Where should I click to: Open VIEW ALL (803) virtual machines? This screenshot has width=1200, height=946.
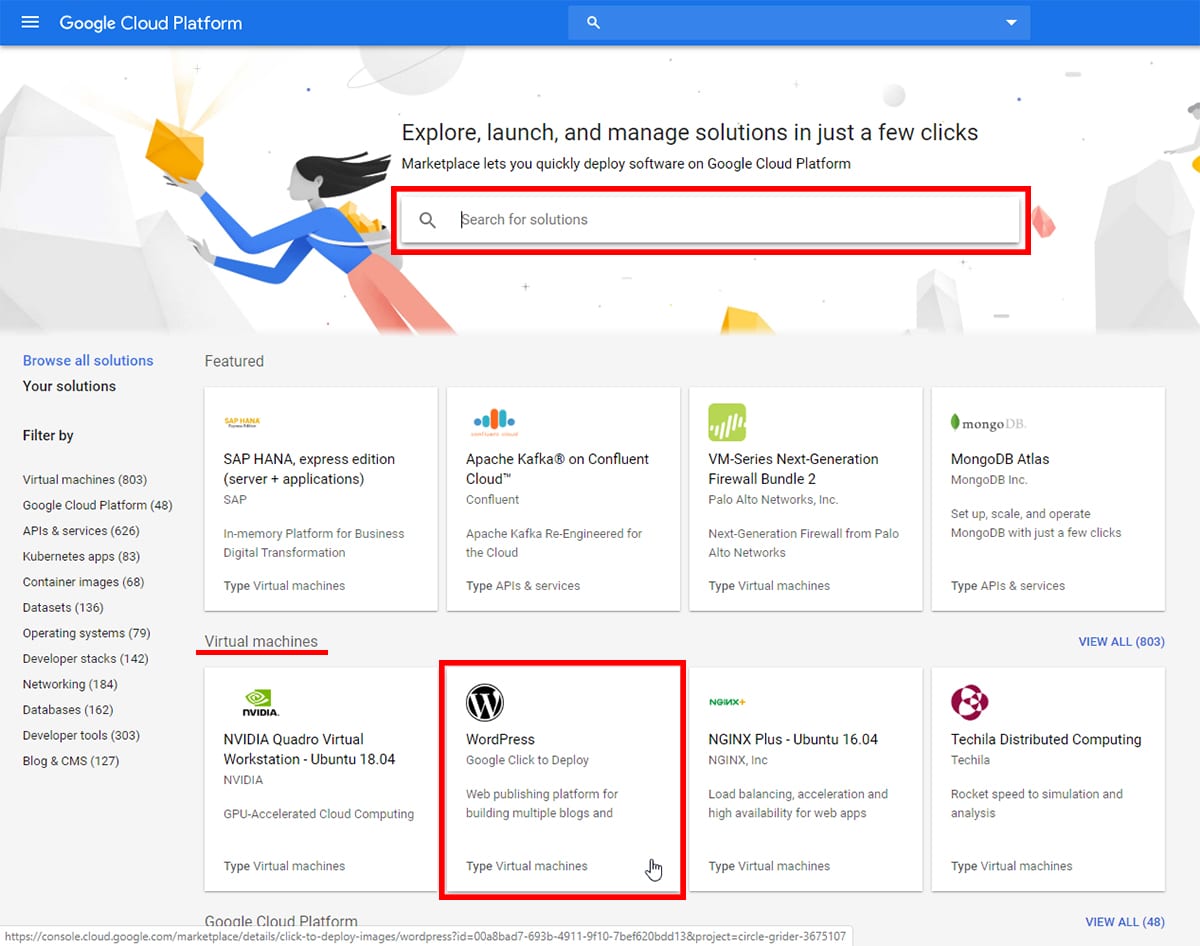click(1121, 642)
